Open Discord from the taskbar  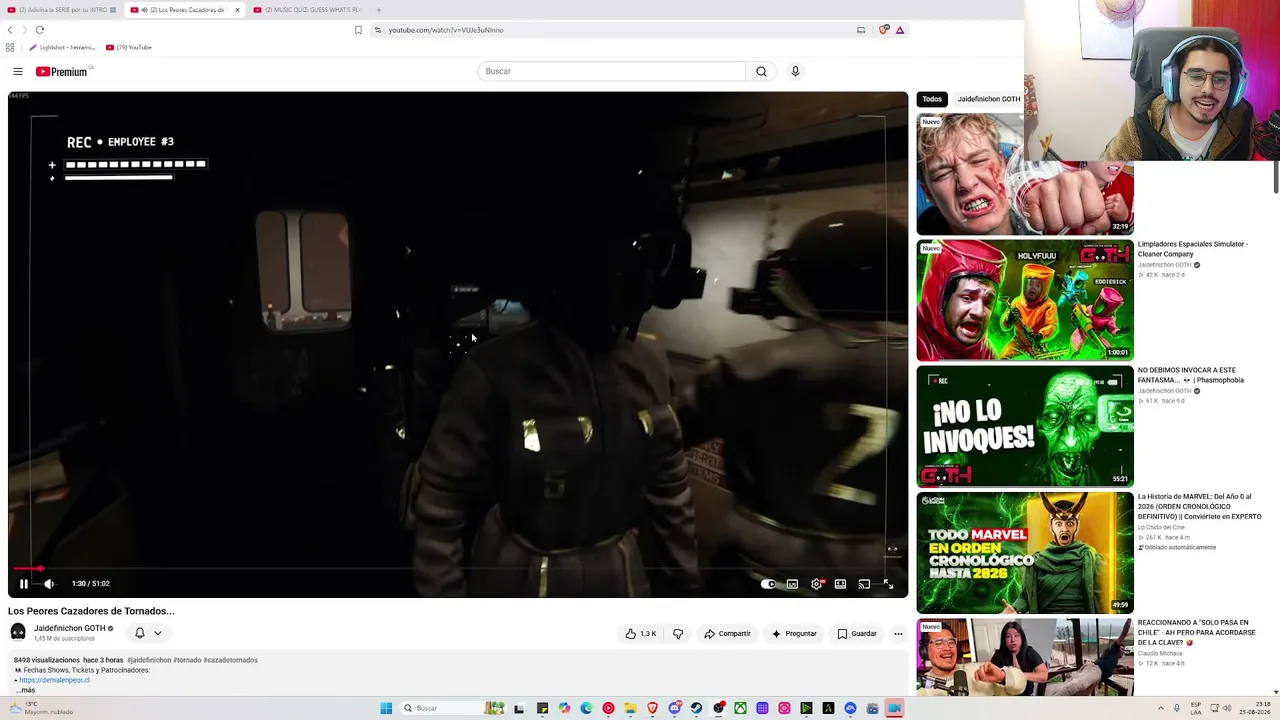point(674,709)
